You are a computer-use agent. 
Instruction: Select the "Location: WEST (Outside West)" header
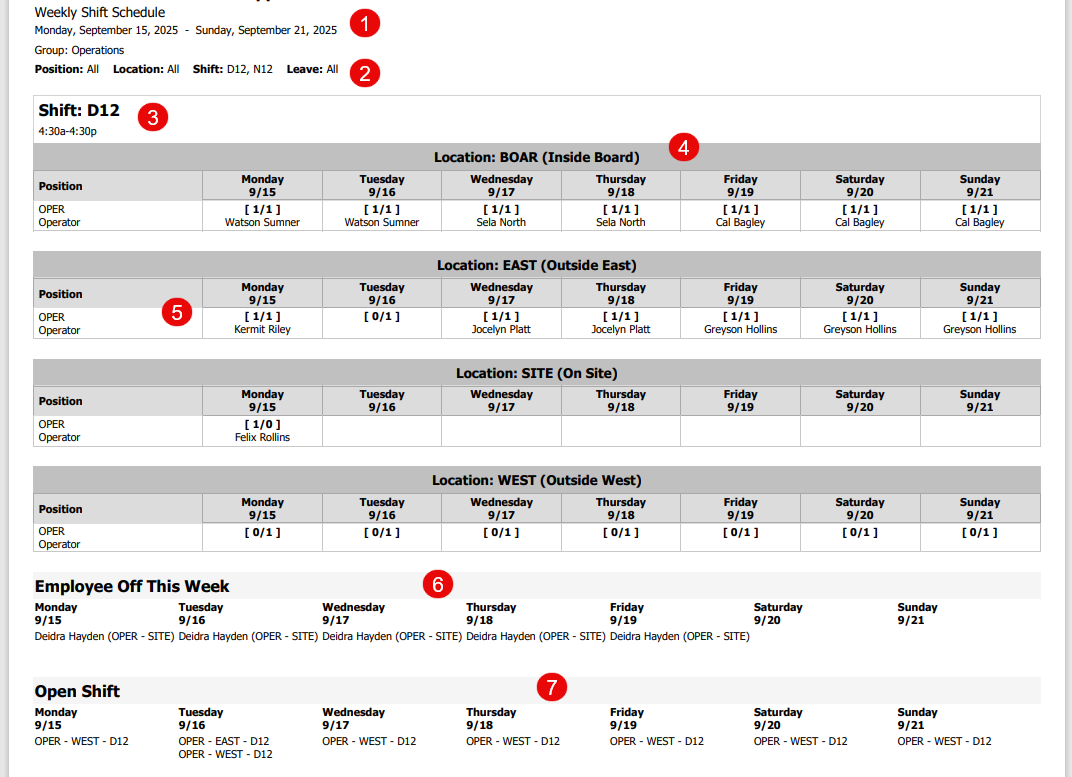(537, 480)
